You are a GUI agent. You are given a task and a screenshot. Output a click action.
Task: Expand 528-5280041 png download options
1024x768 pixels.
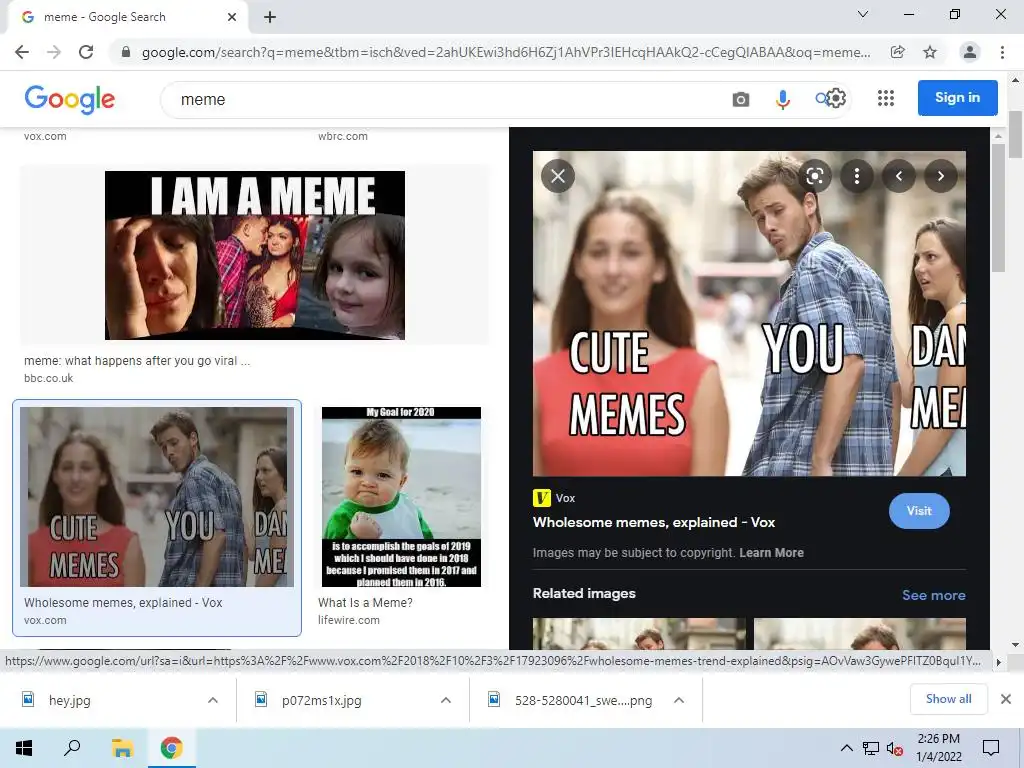point(679,700)
